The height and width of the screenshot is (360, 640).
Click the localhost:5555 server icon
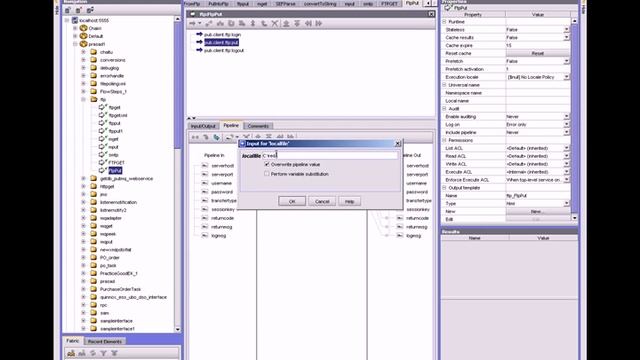tap(75, 20)
